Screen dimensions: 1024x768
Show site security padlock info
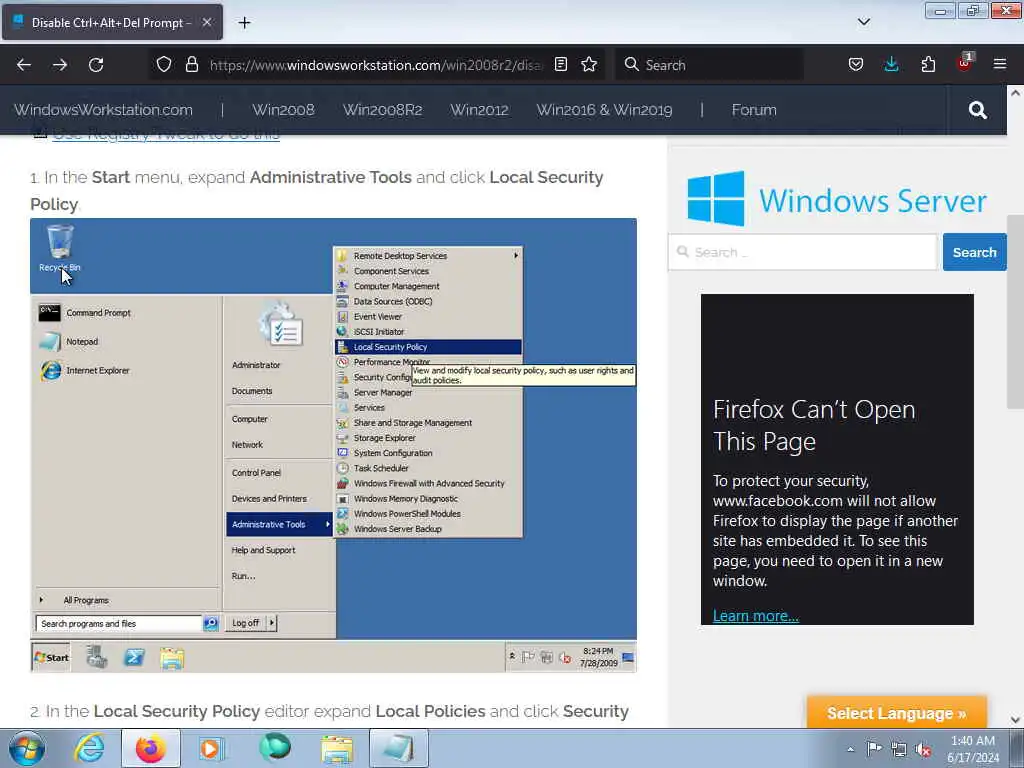click(191, 65)
